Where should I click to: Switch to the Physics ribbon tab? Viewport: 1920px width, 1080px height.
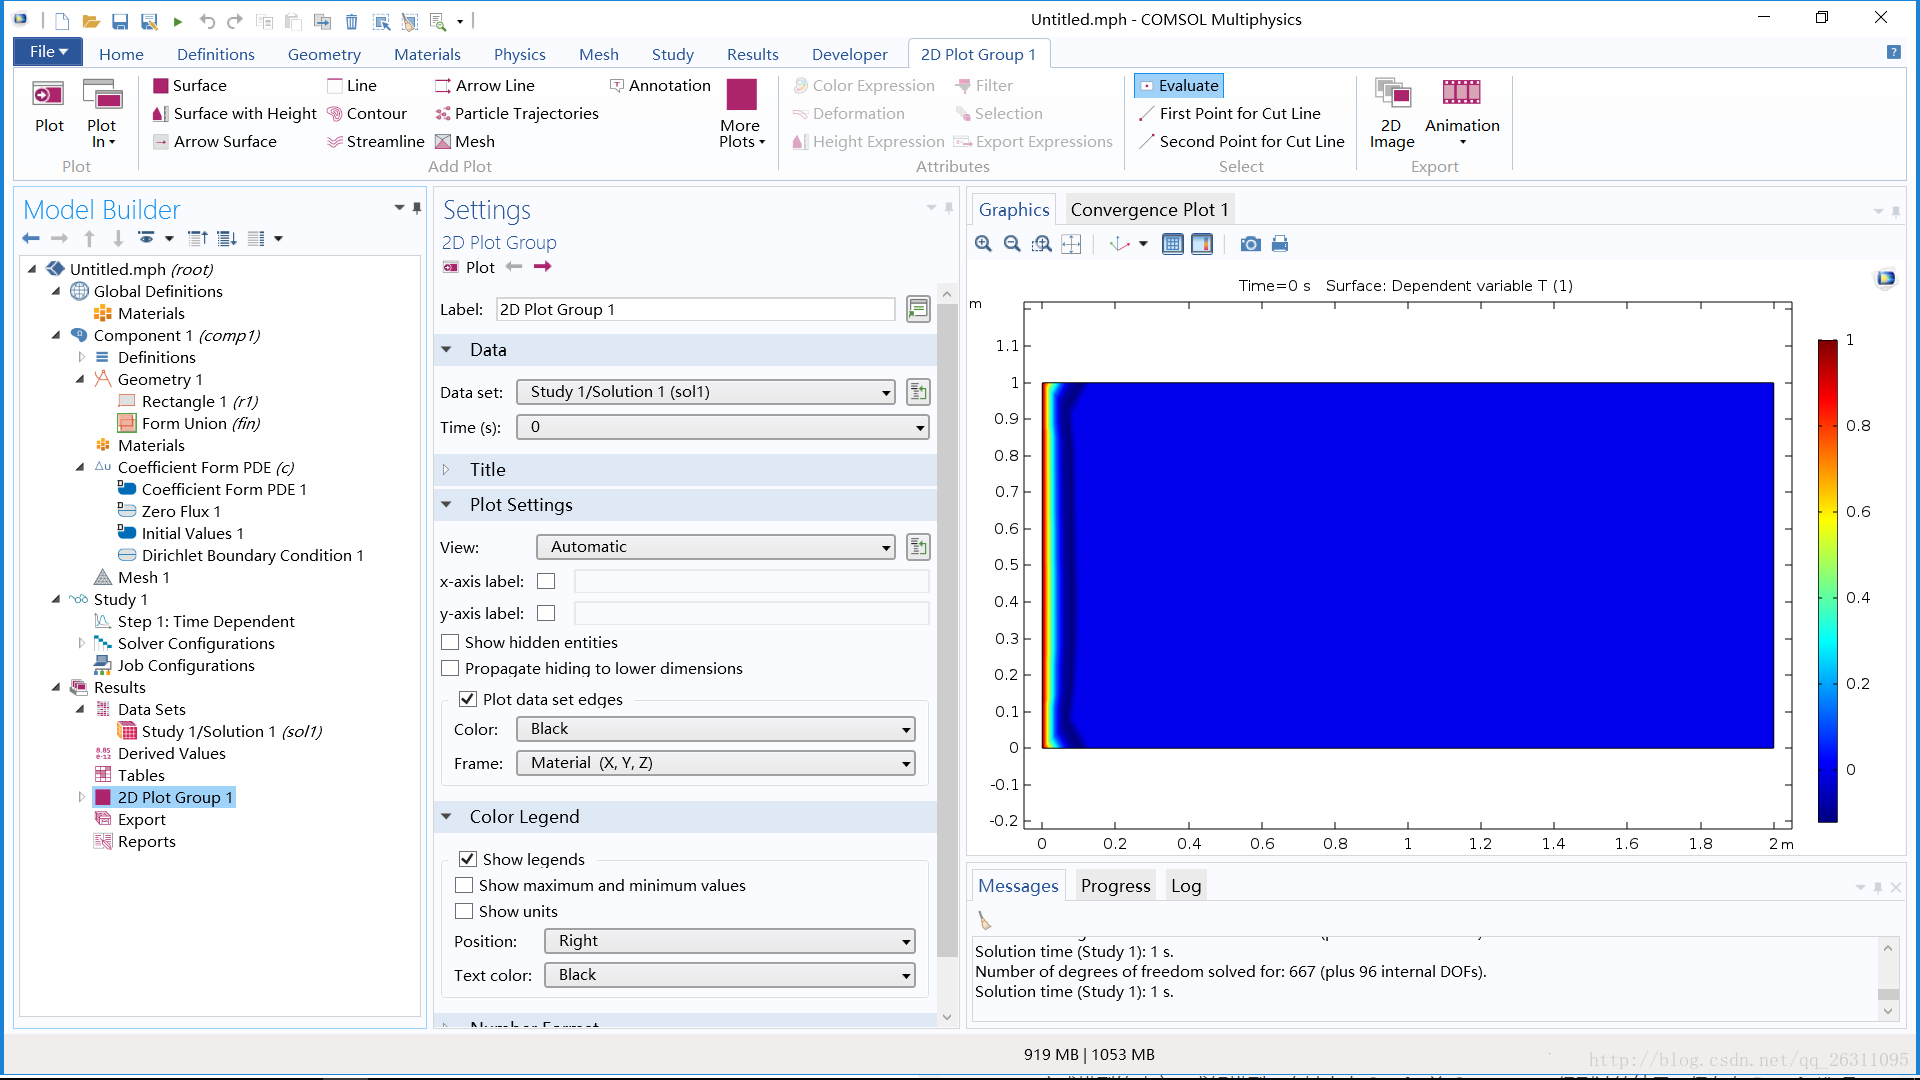coord(519,54)
